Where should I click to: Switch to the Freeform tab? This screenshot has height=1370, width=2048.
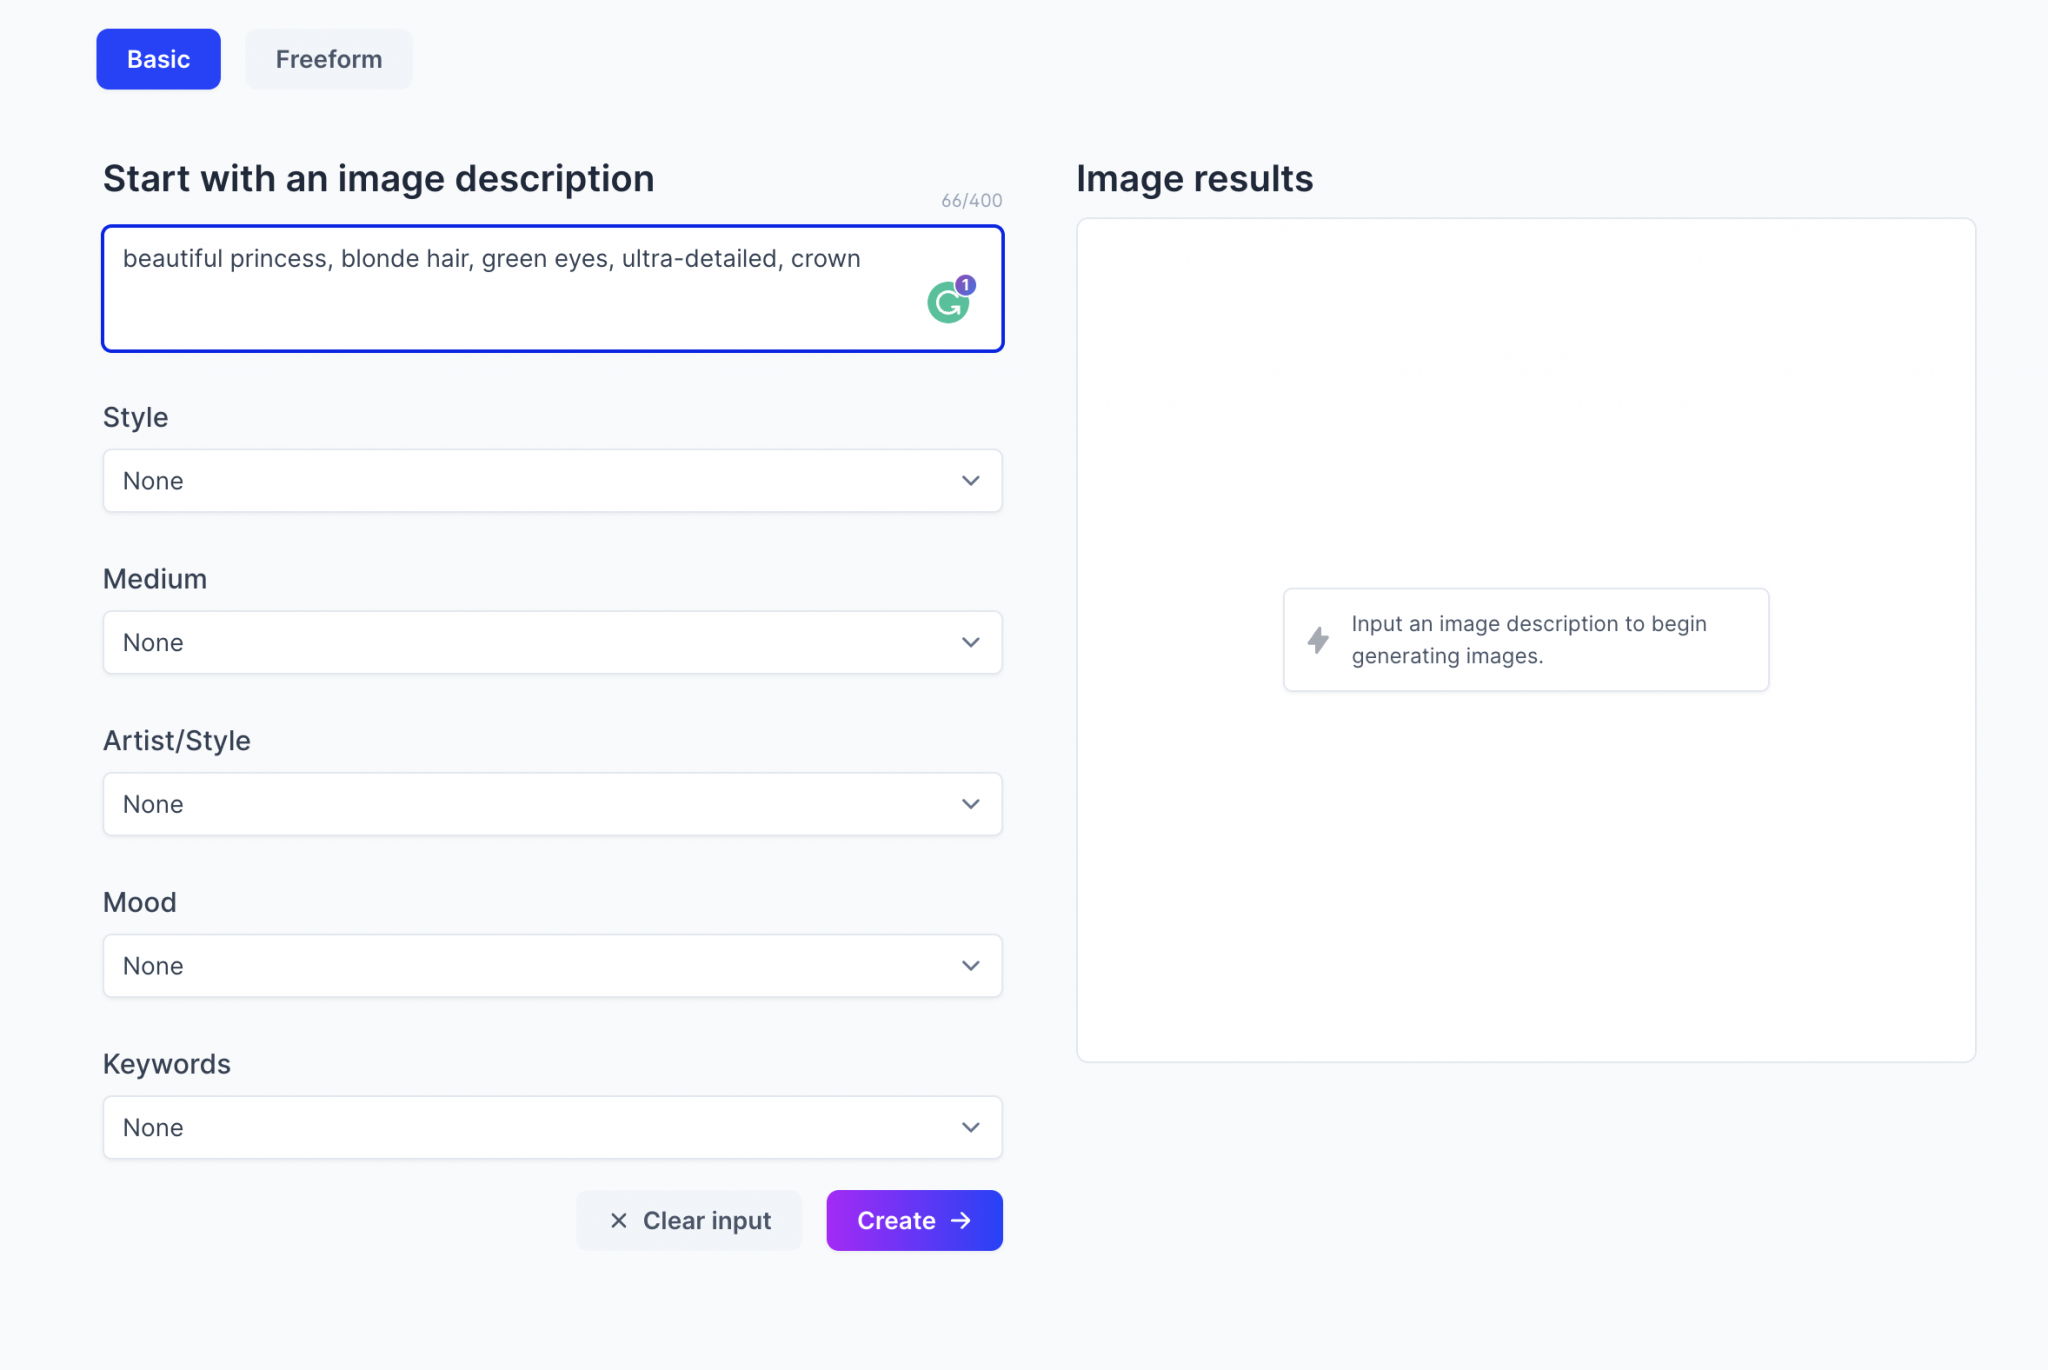328,59
